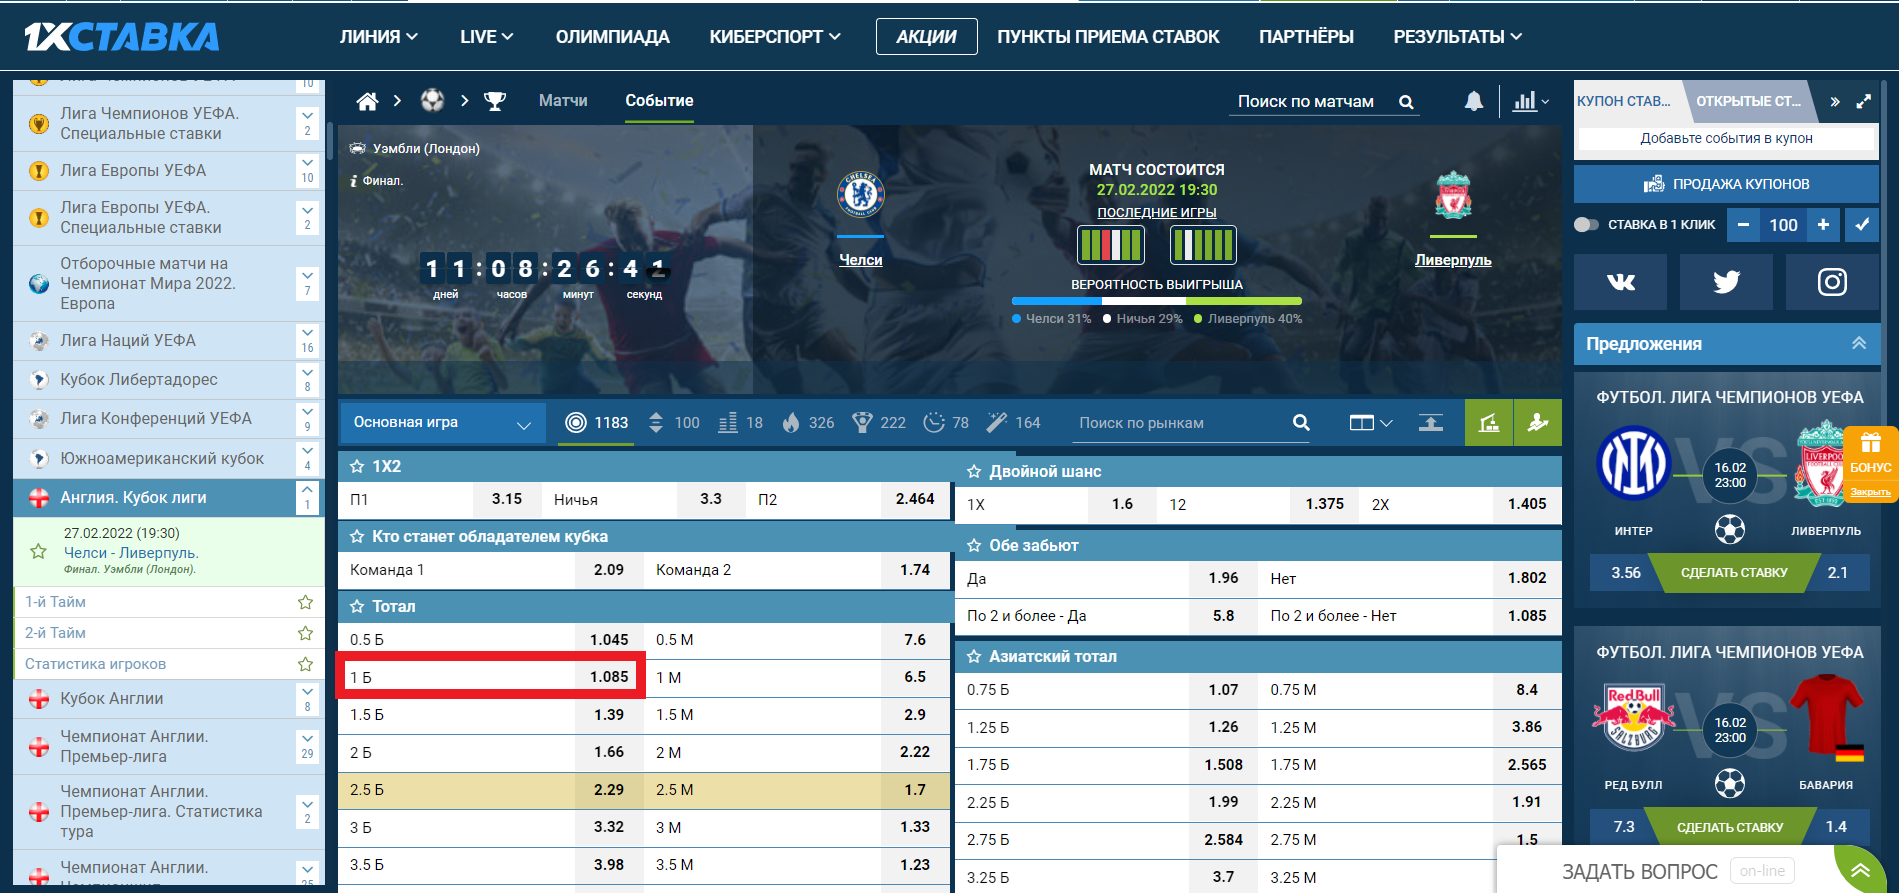Click СДЕЛАТЬ СТАВКУ for Ред Булл vs Бавария
Screen dimensions: 1899x893
click(1730, 828)
